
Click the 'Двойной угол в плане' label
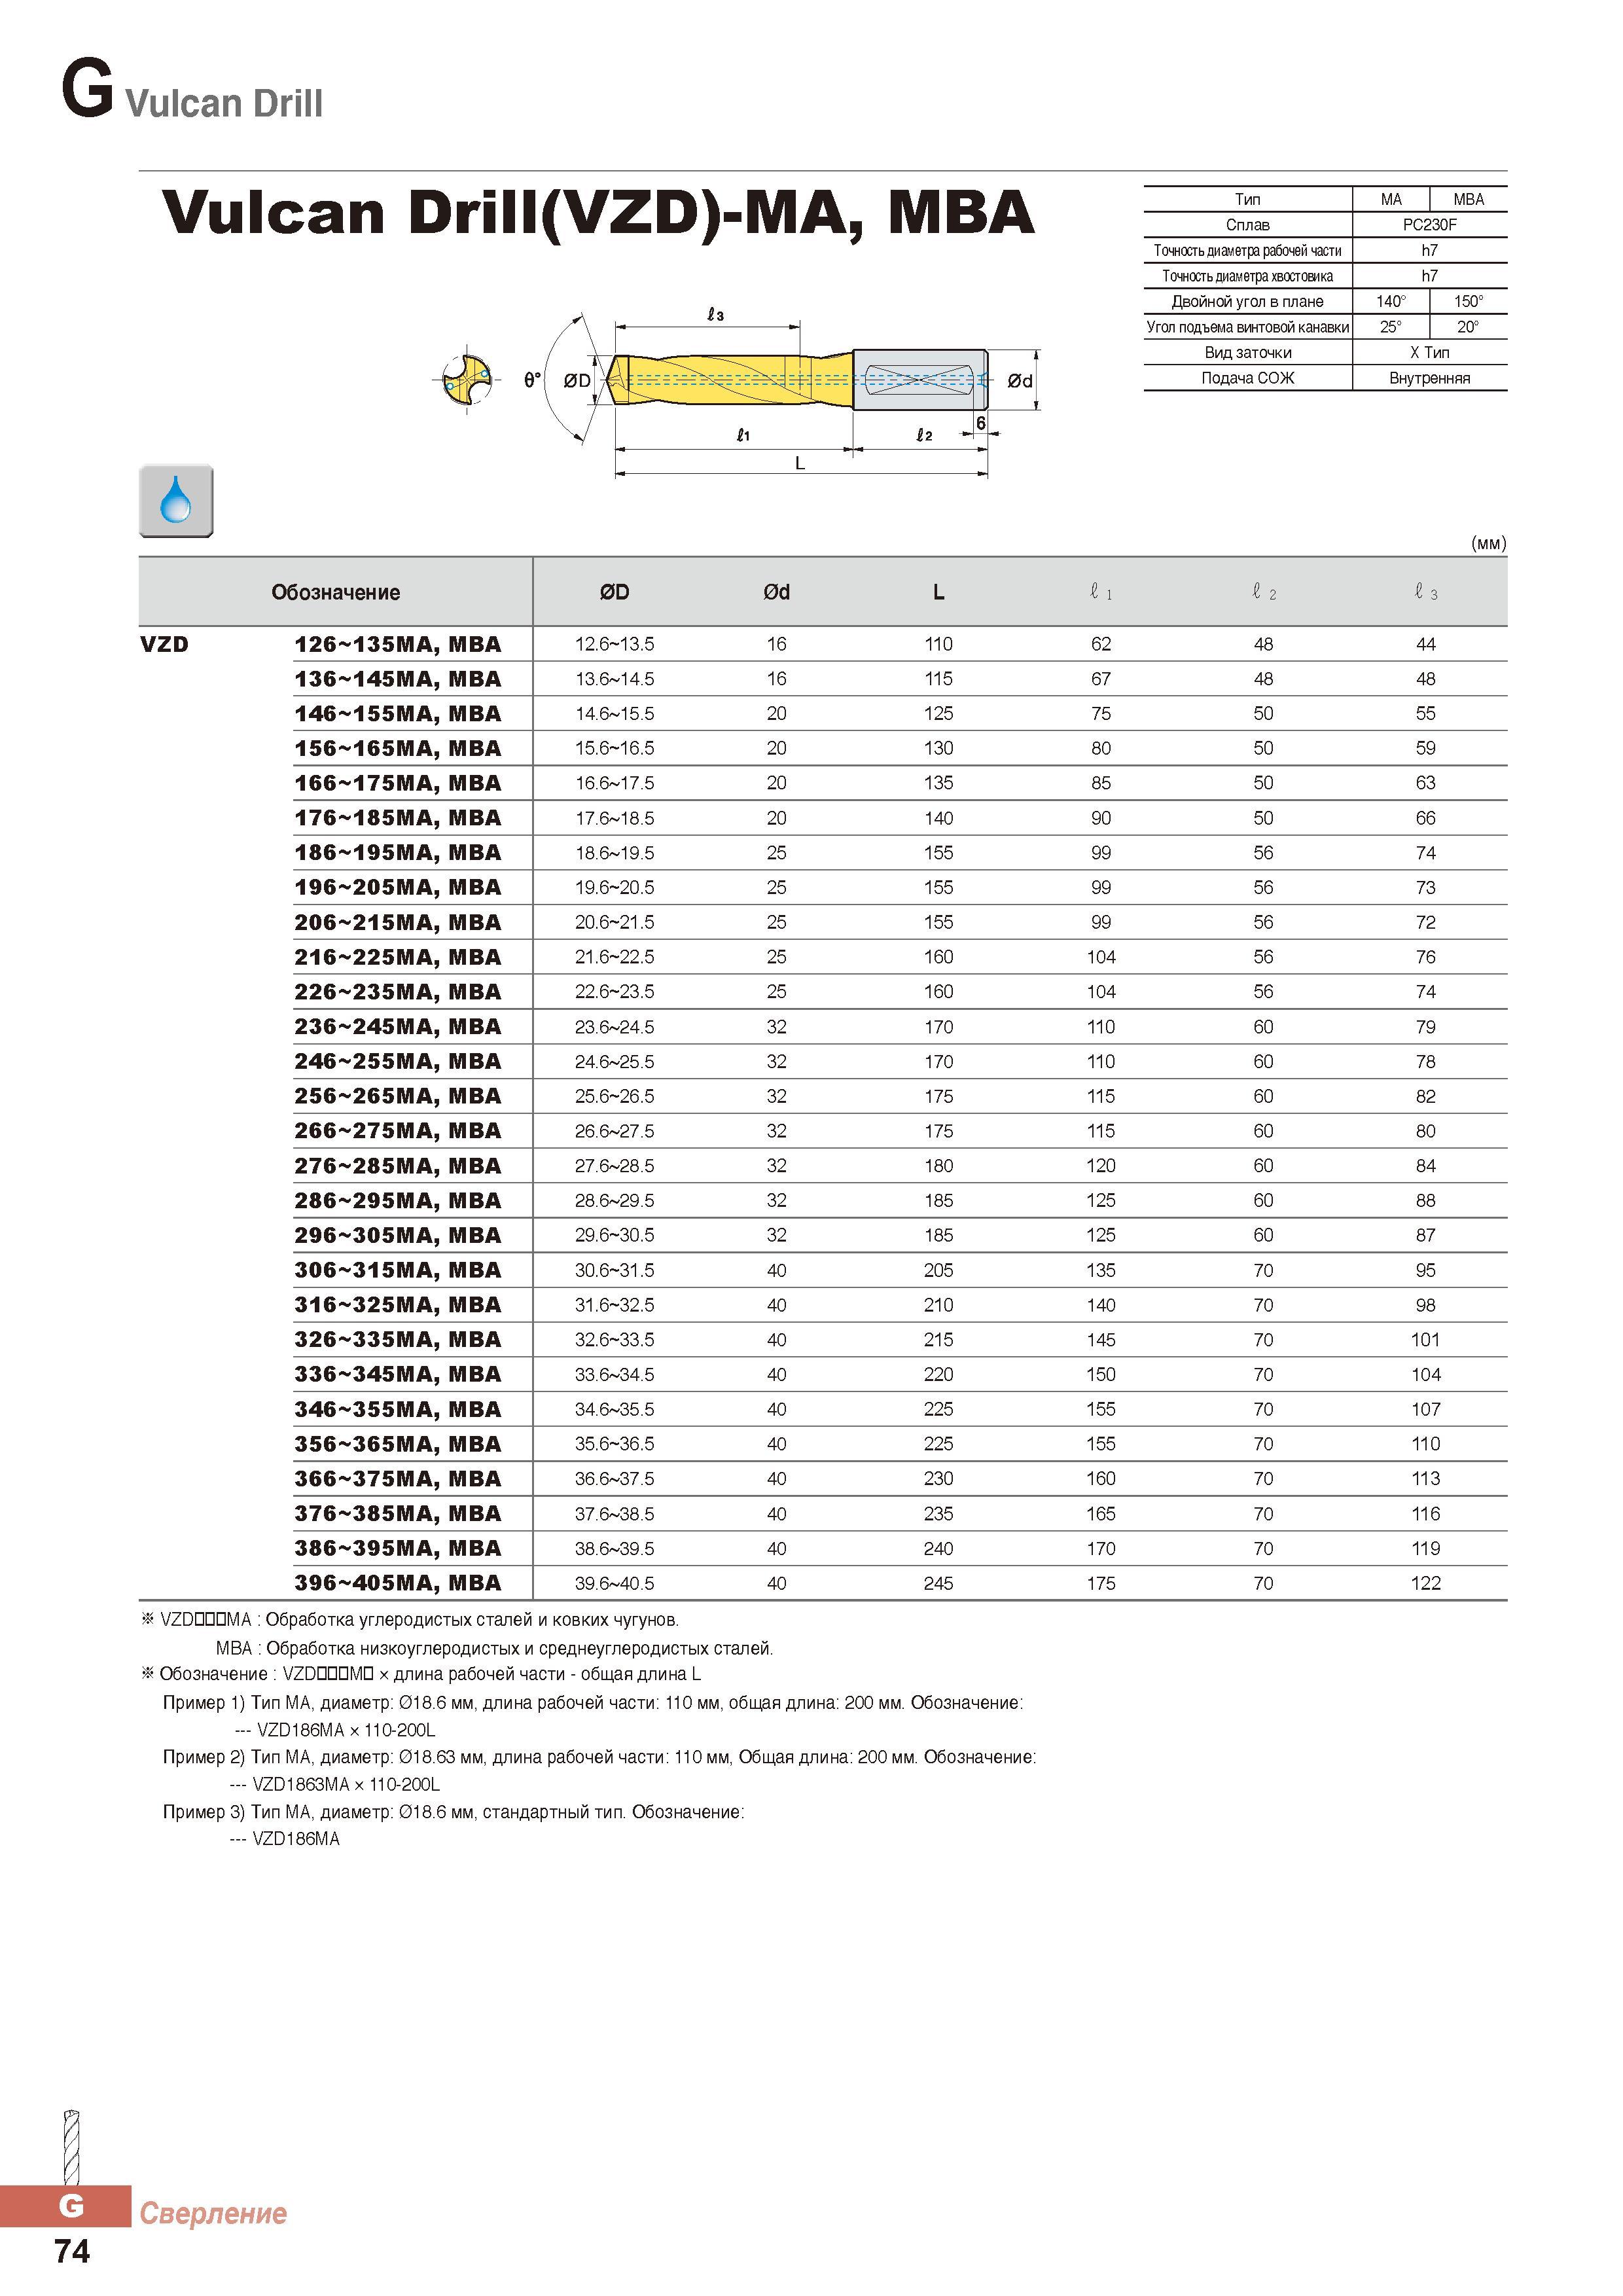pos(1247,301)
